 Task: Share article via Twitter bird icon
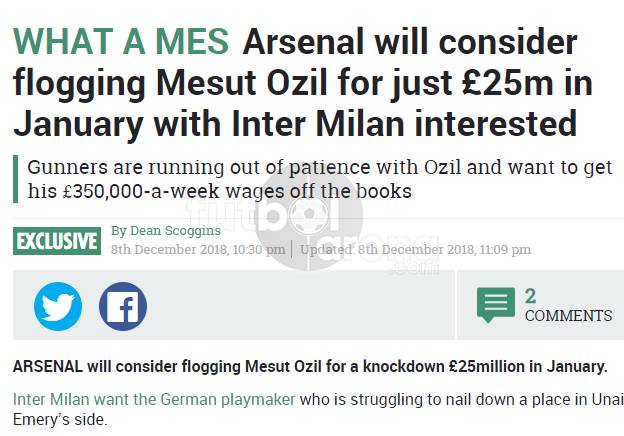pyautogui.click(x=58, y=306)
